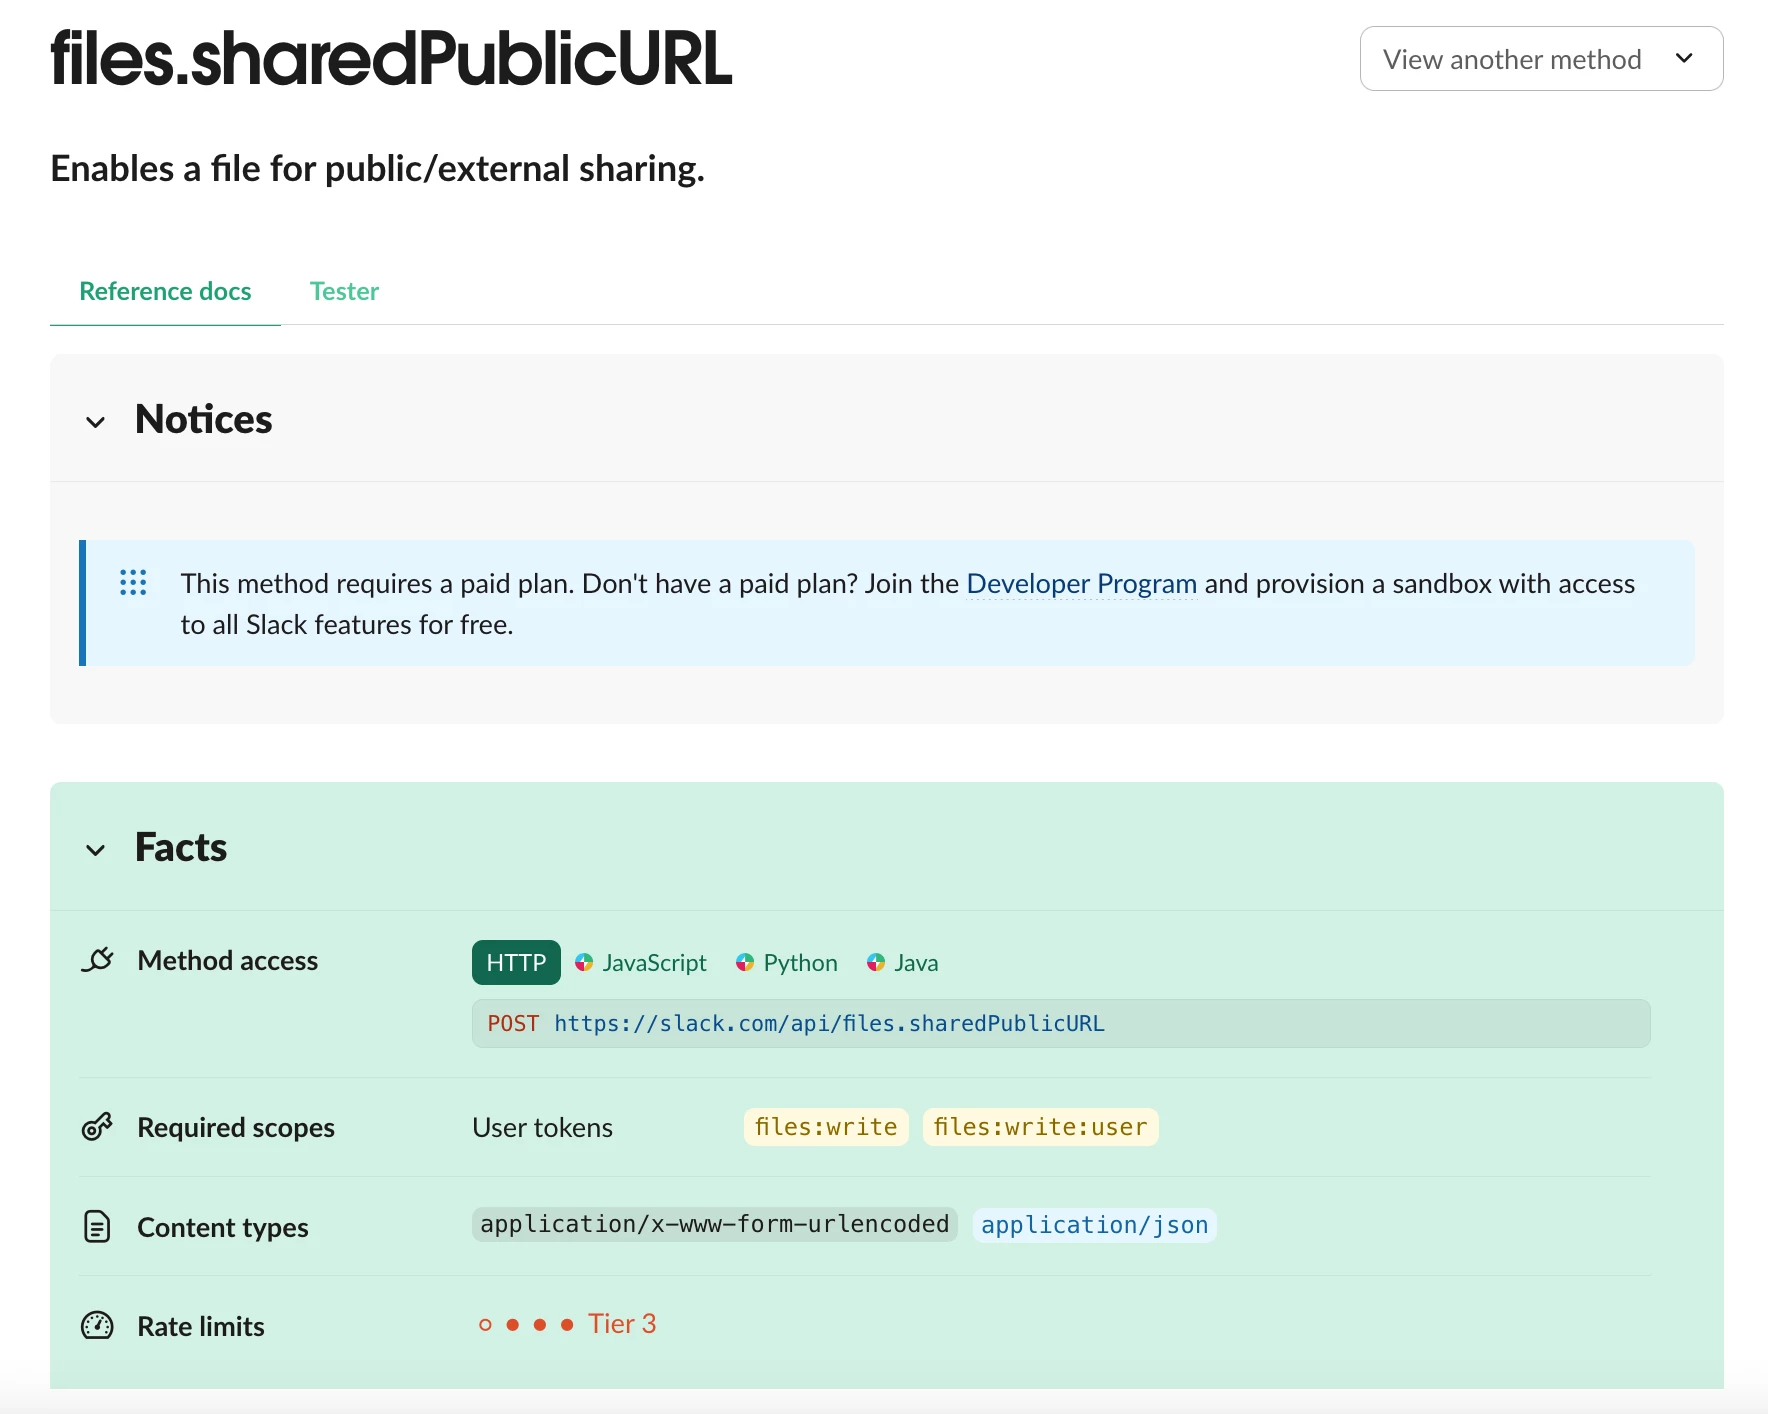Select the Java method access option
This screenshot has width=1768, height=1414.
[903, 963]
